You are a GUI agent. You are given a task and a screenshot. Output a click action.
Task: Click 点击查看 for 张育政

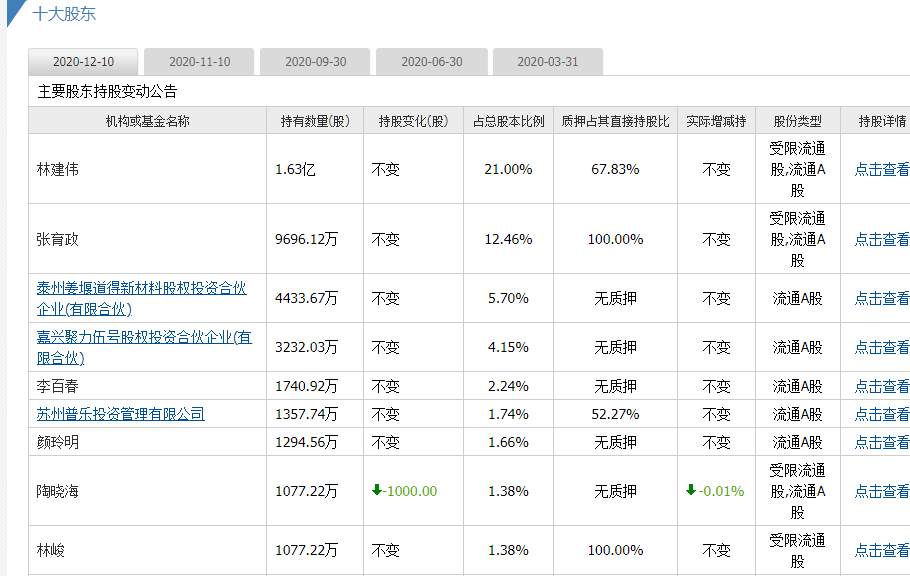pos(881,239)
